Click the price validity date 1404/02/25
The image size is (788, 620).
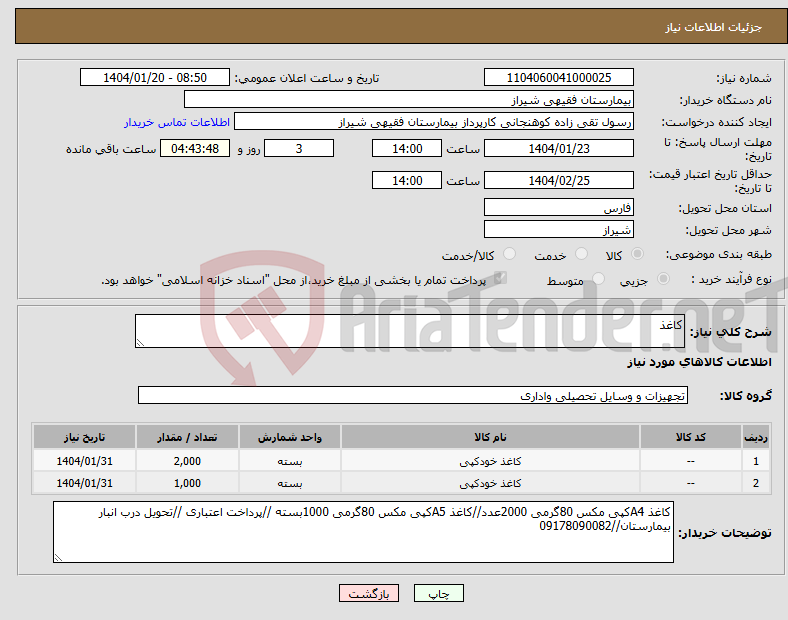(558, 180)
